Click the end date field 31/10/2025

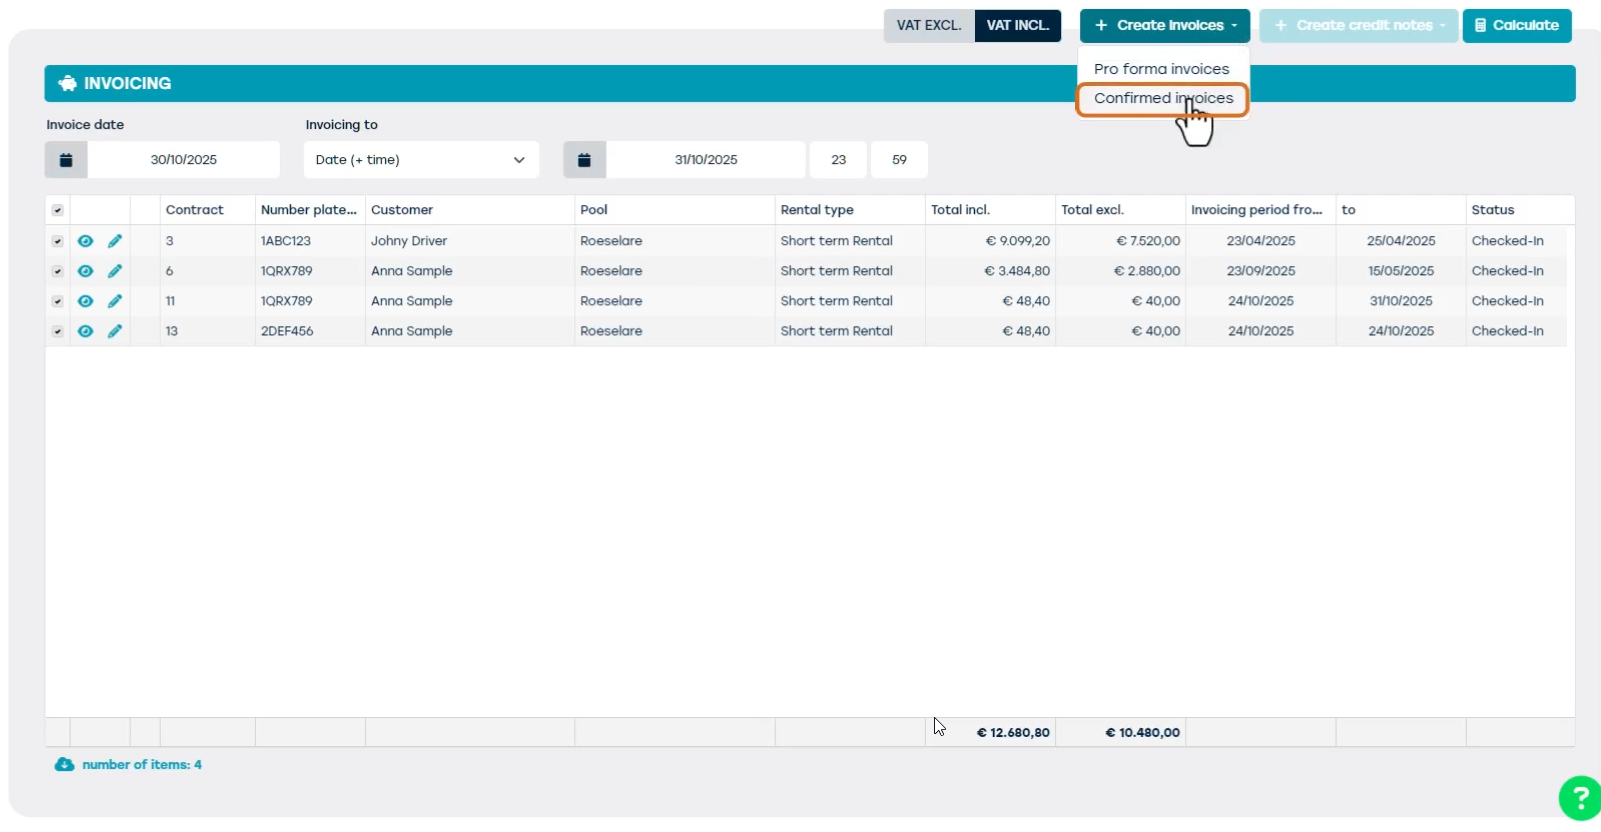(706, 160)
